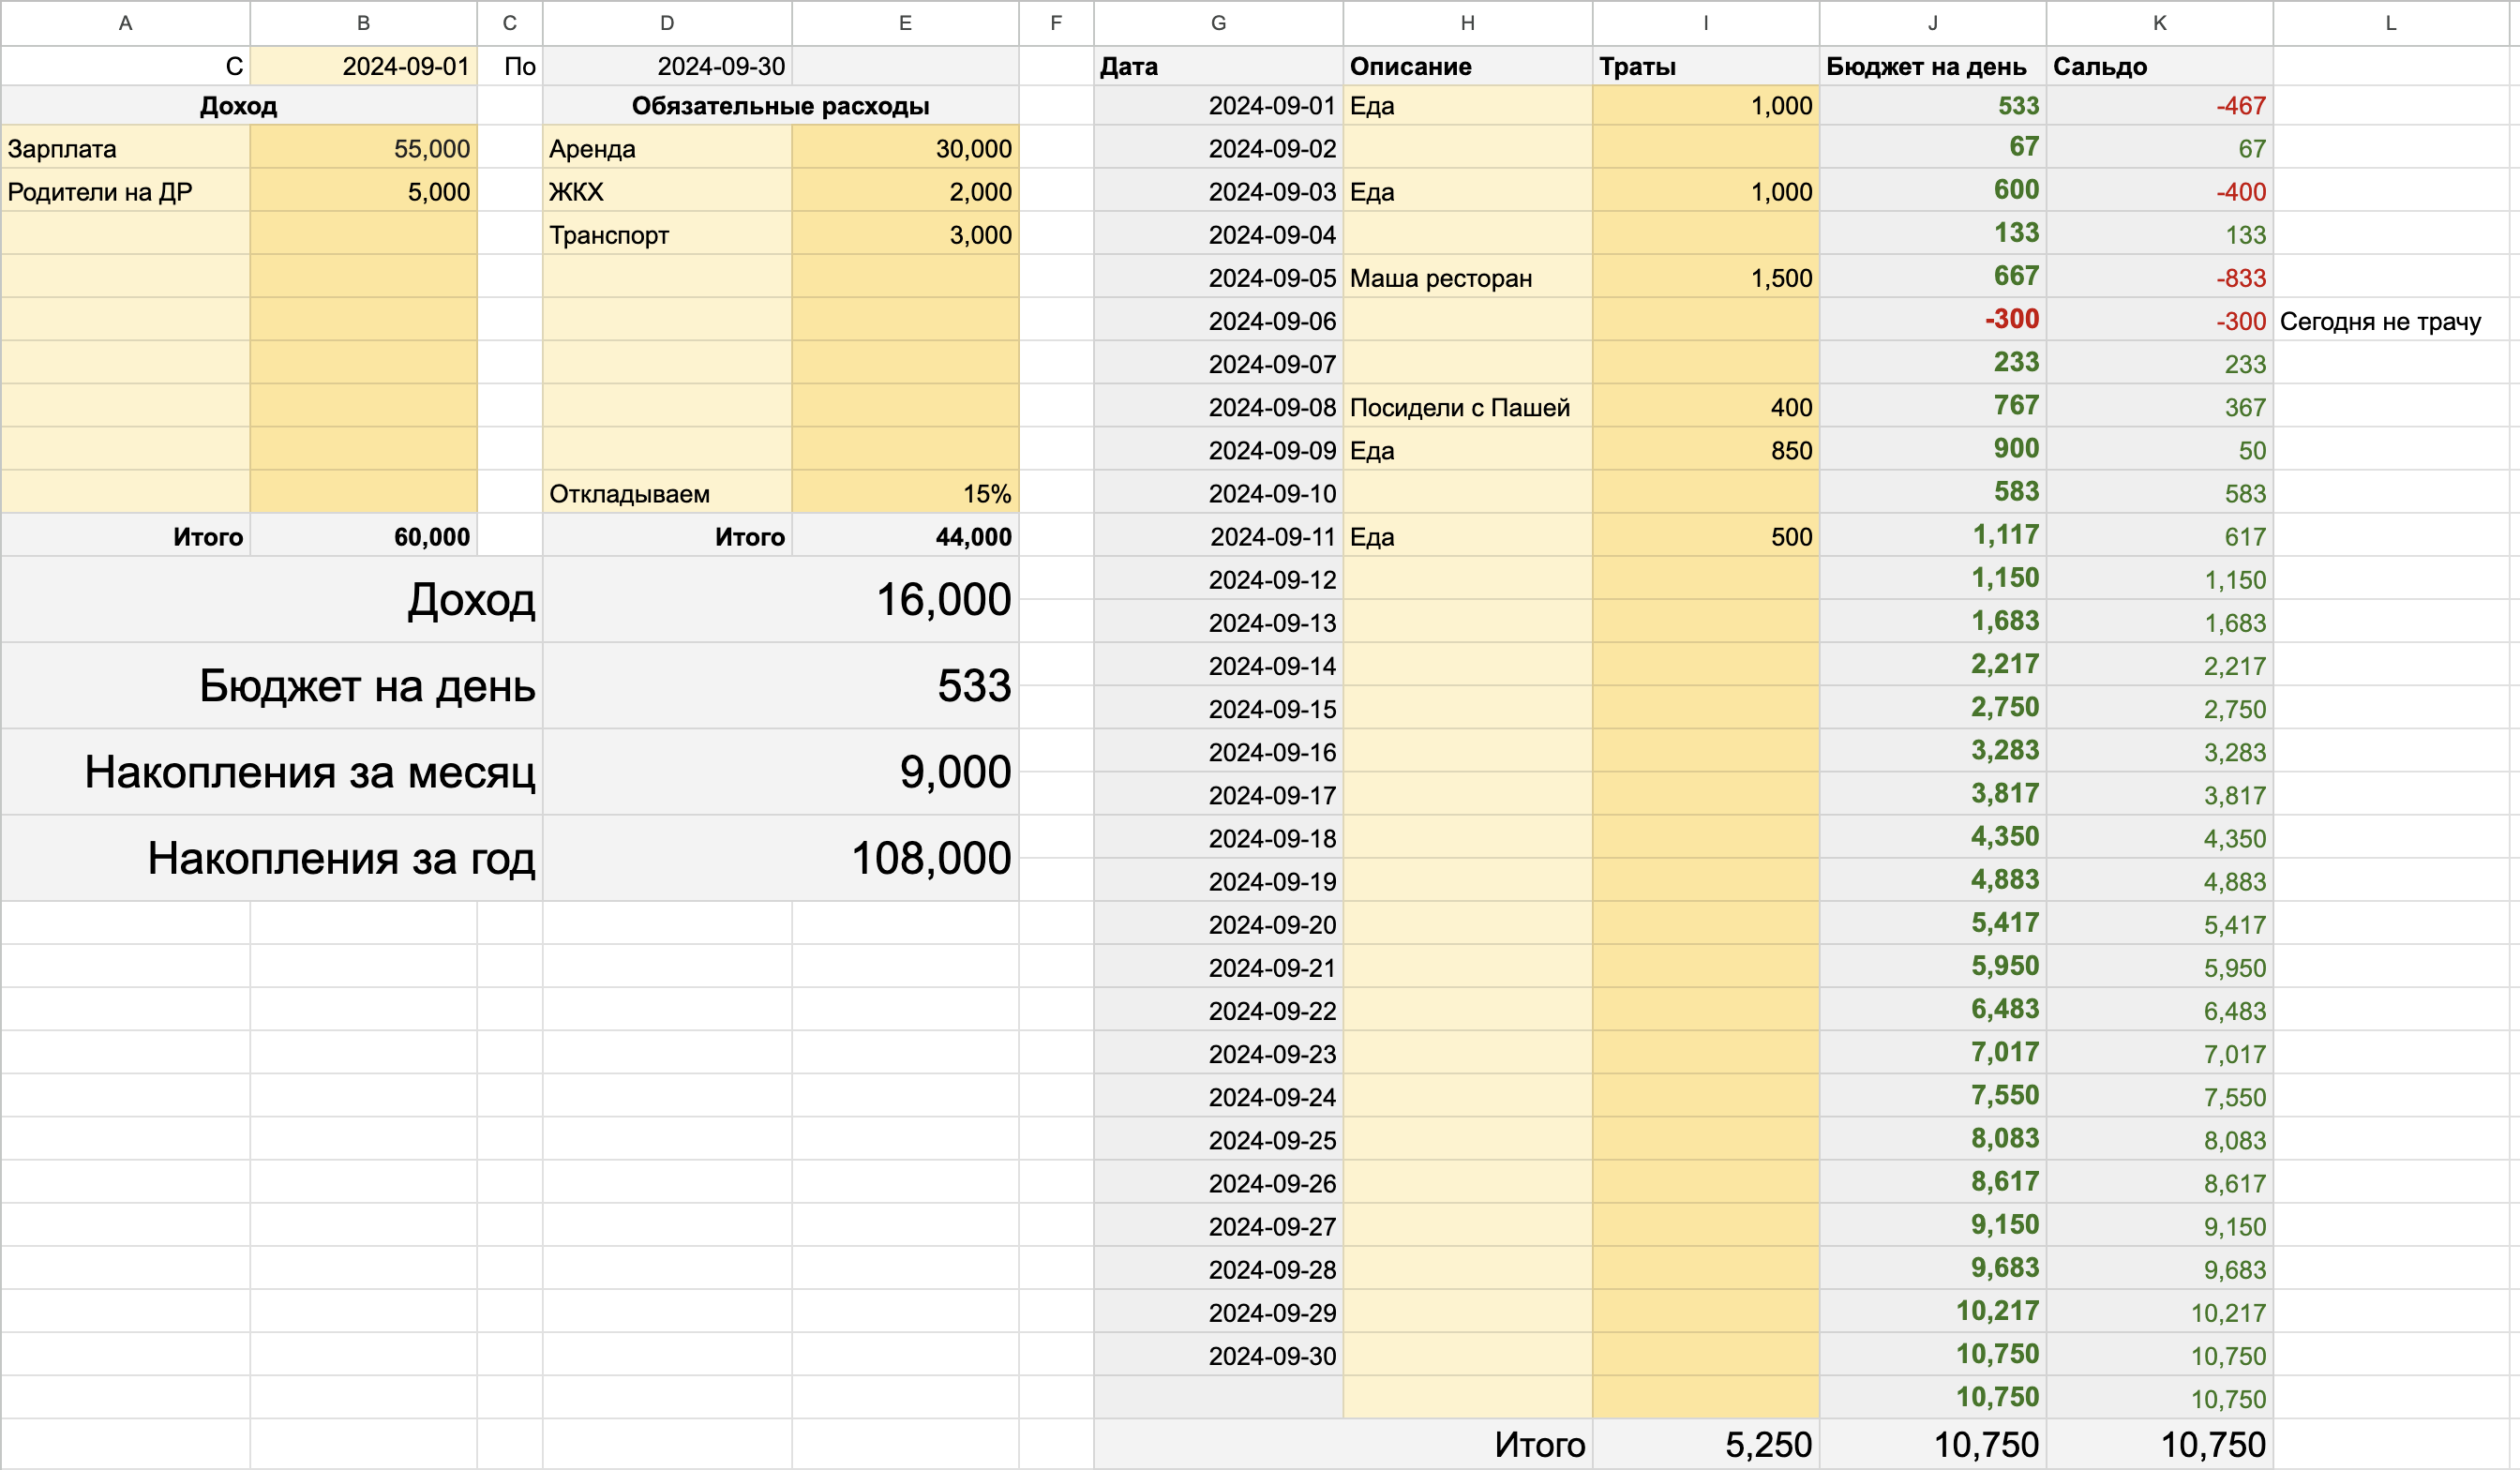
Task: Select column H header
Action: [1467, 23]
